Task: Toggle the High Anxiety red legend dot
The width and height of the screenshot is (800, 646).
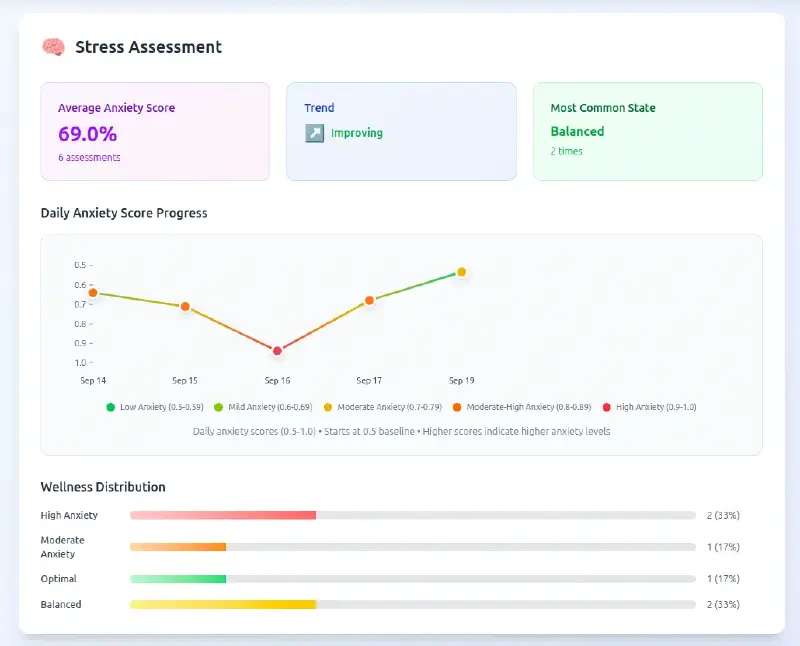Action: click(606, 407)
